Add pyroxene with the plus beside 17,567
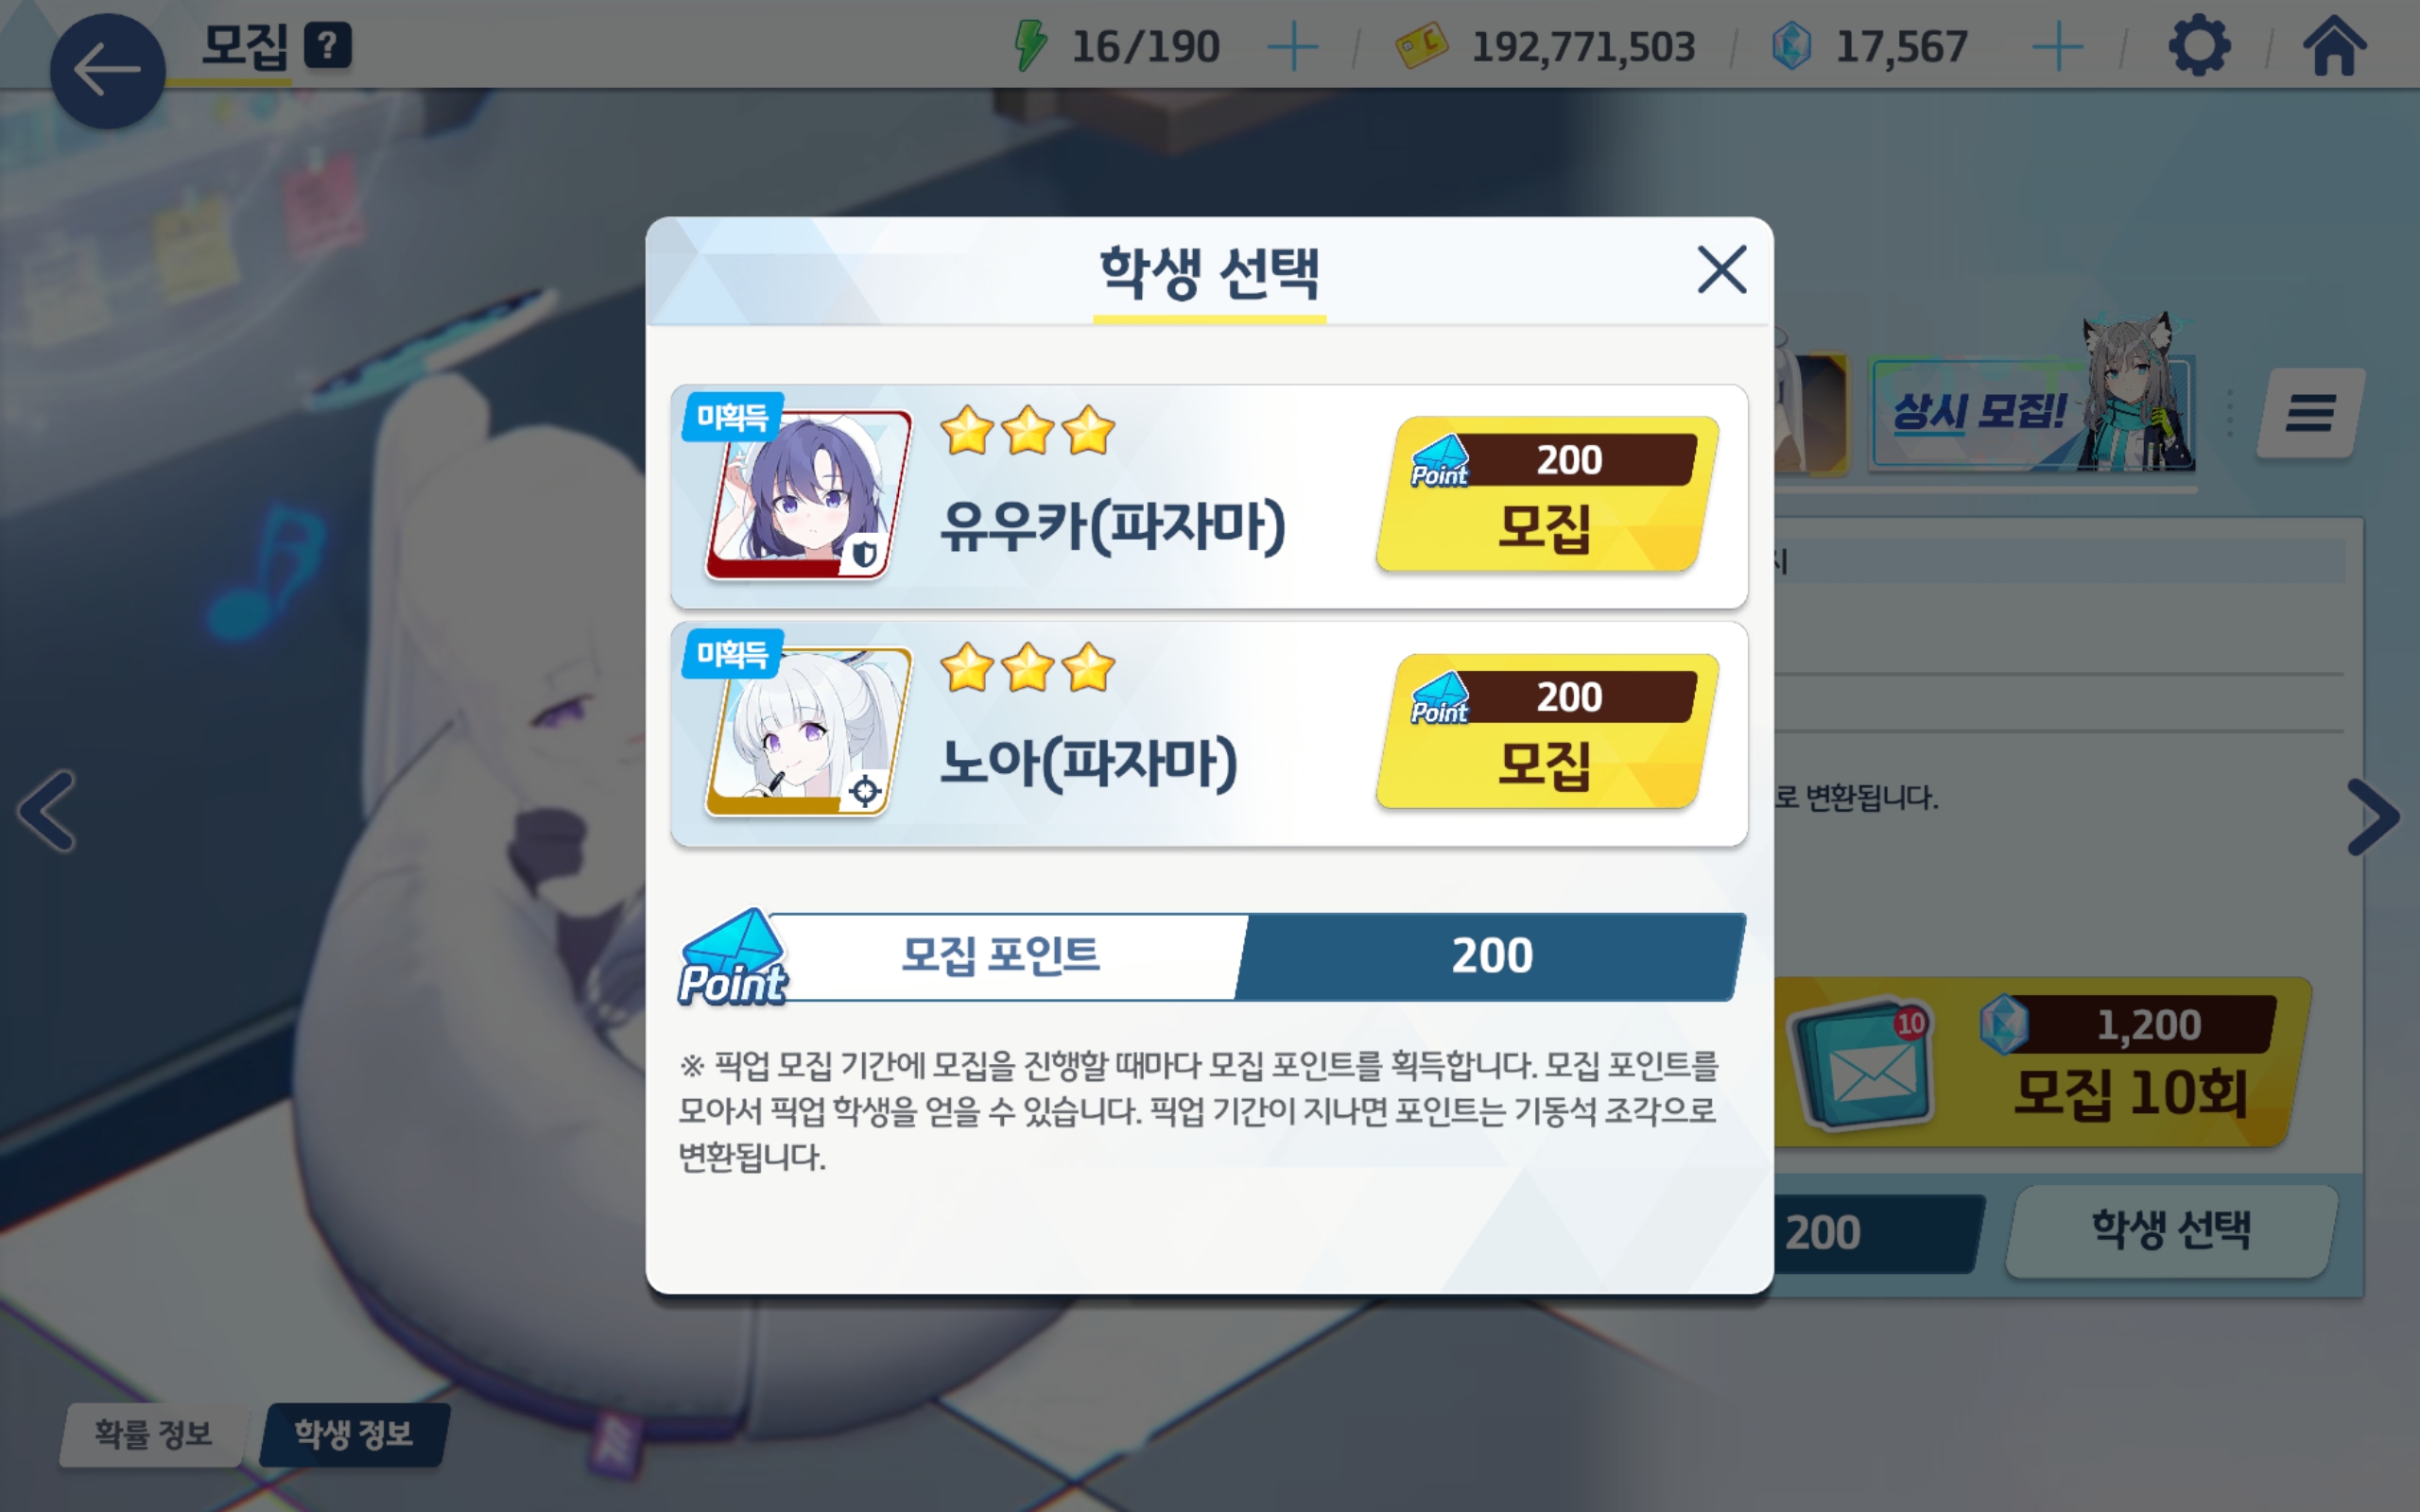This screenshot has width=2420, height=1512. click(x=2058, y=47)
